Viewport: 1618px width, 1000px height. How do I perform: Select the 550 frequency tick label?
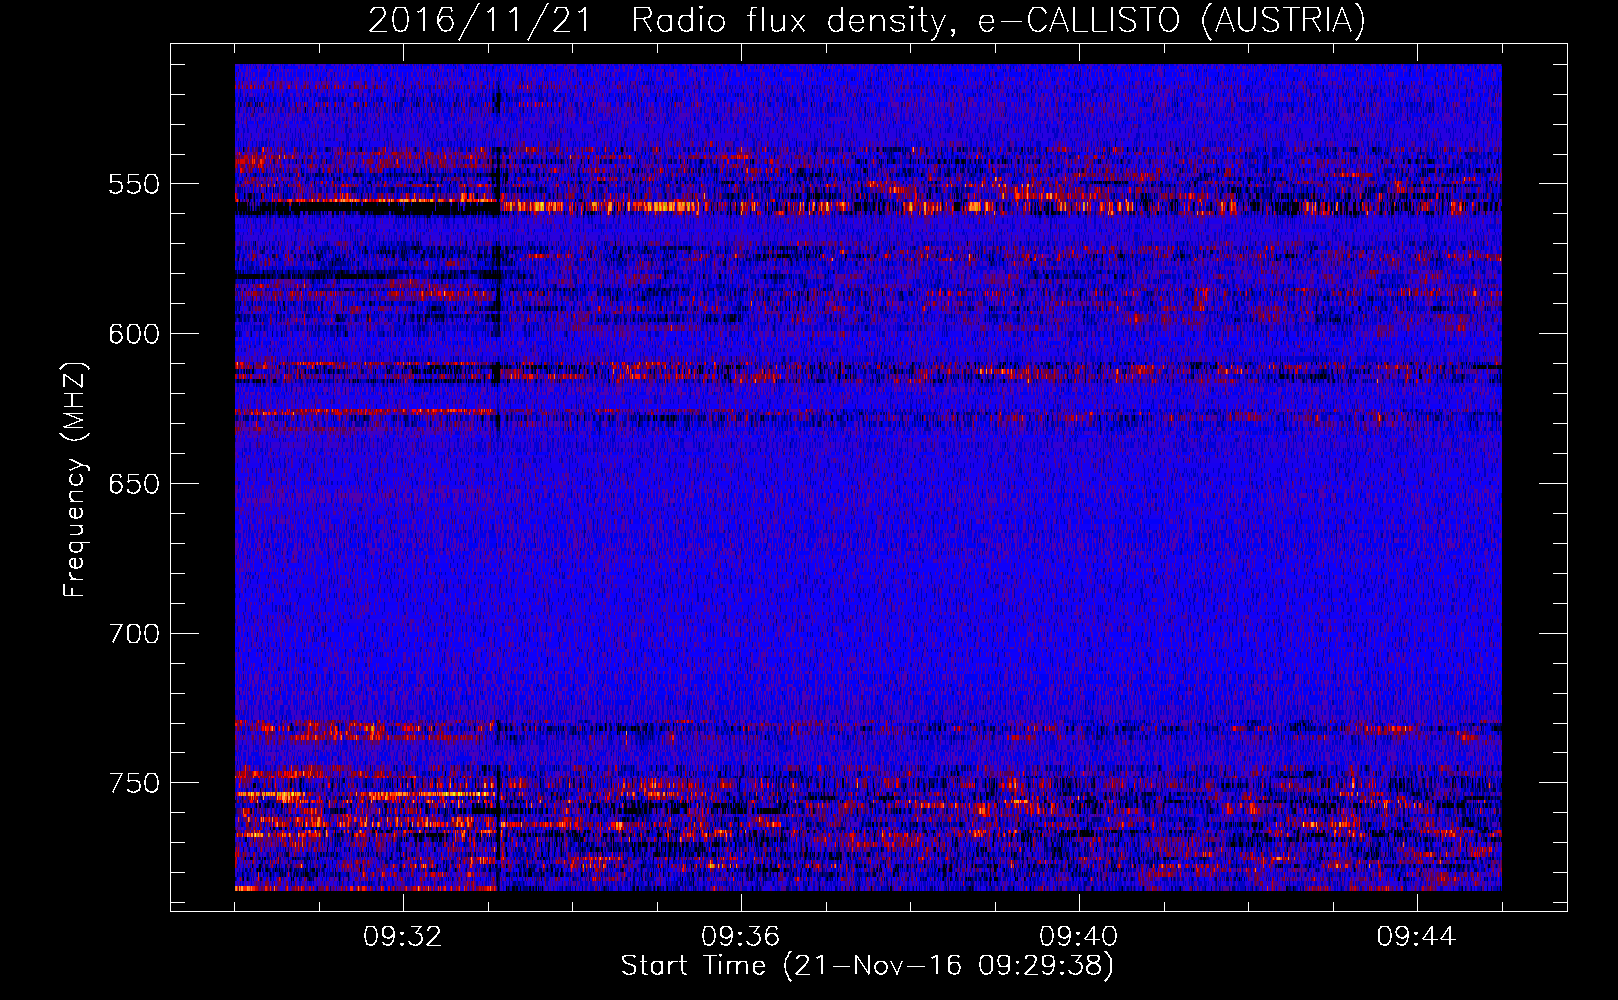[133, 185]
